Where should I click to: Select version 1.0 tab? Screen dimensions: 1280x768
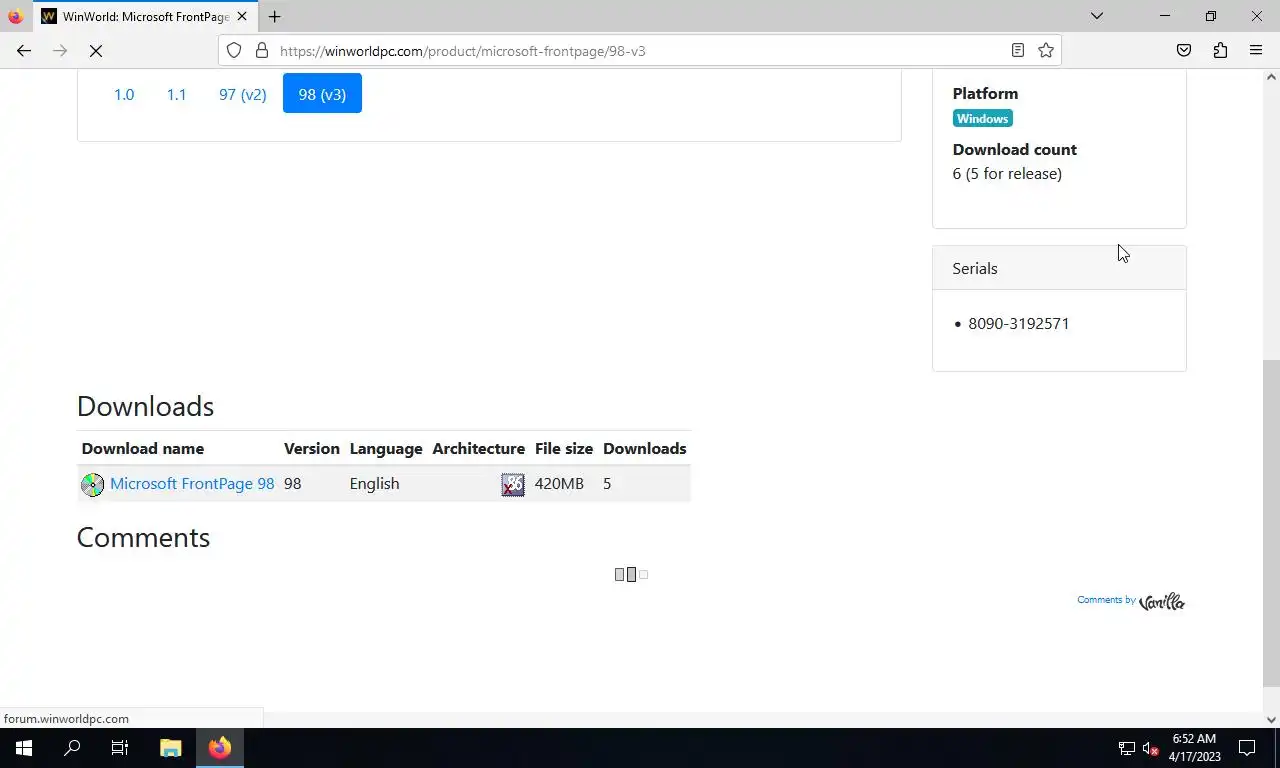click(124, 94)
